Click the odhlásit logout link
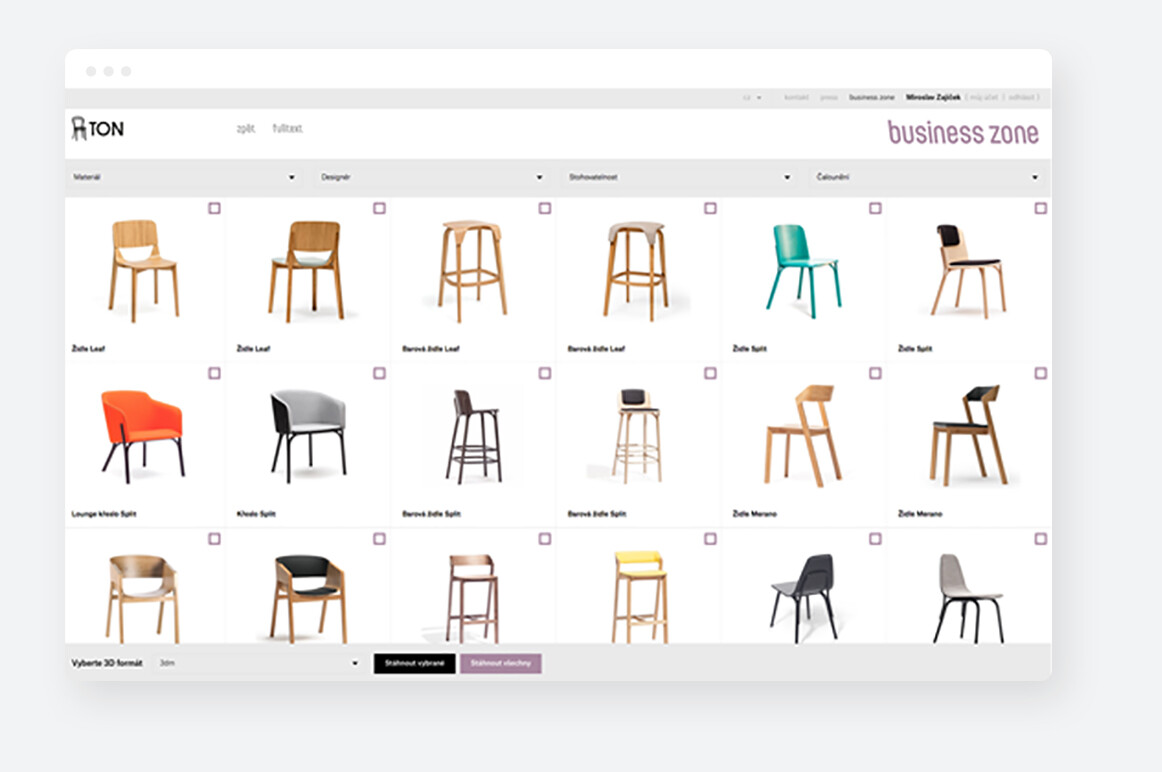 [1021, 98]
